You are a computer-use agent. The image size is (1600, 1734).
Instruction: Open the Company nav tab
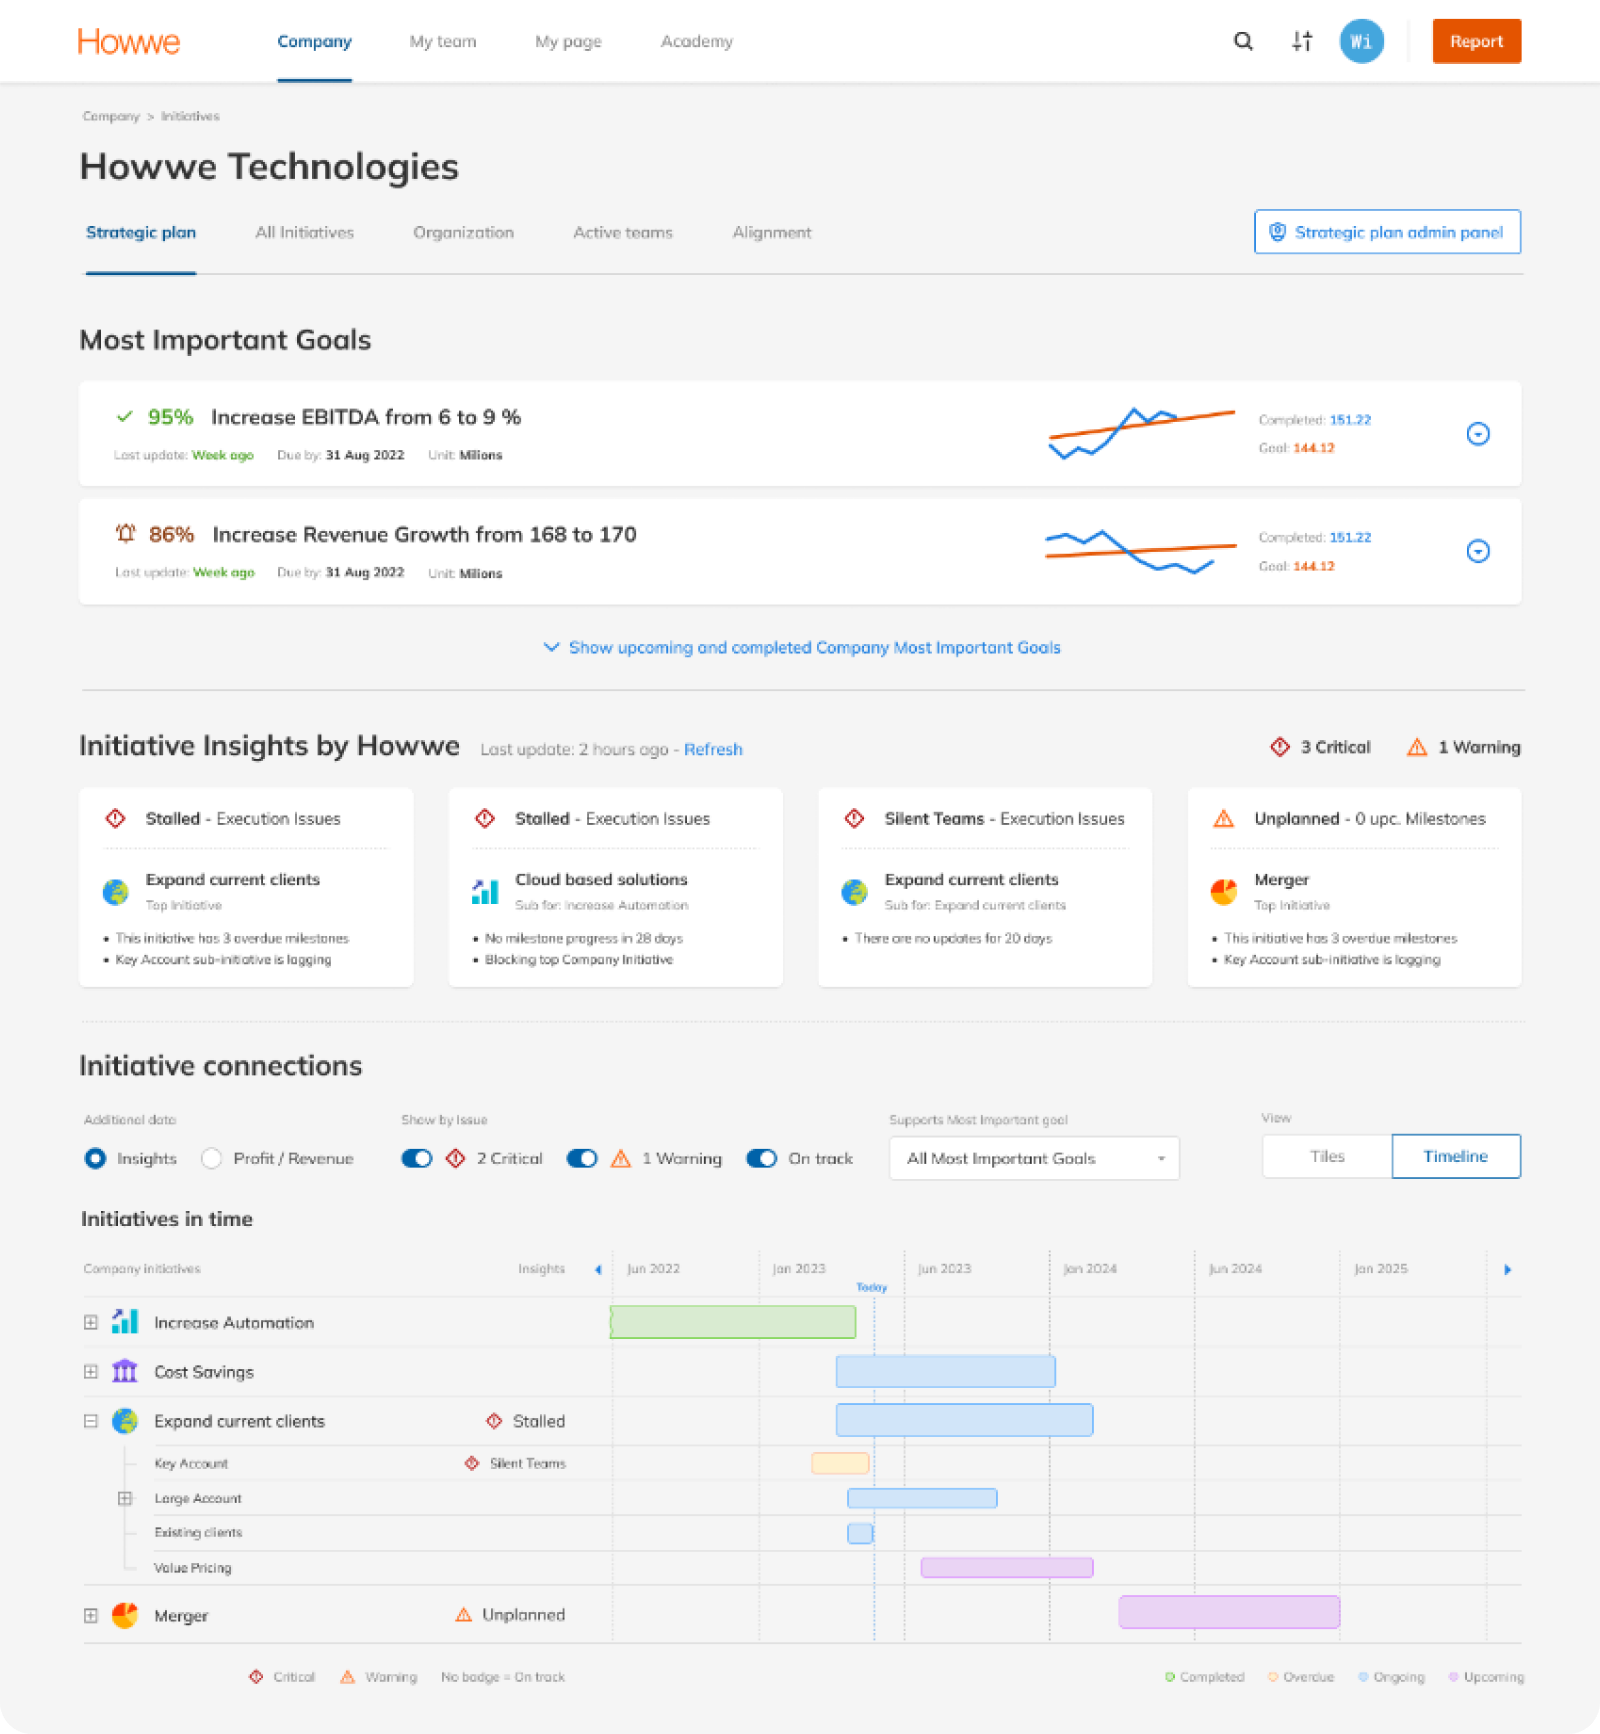[x=314, y=41]
